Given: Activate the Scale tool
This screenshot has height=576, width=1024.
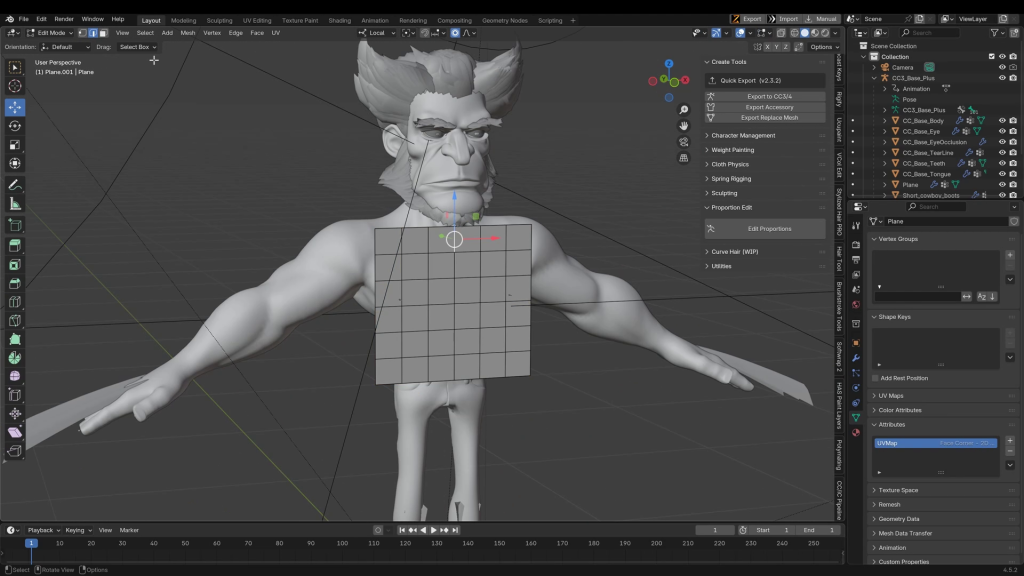Looking at the screenshot, I should 15,145.
